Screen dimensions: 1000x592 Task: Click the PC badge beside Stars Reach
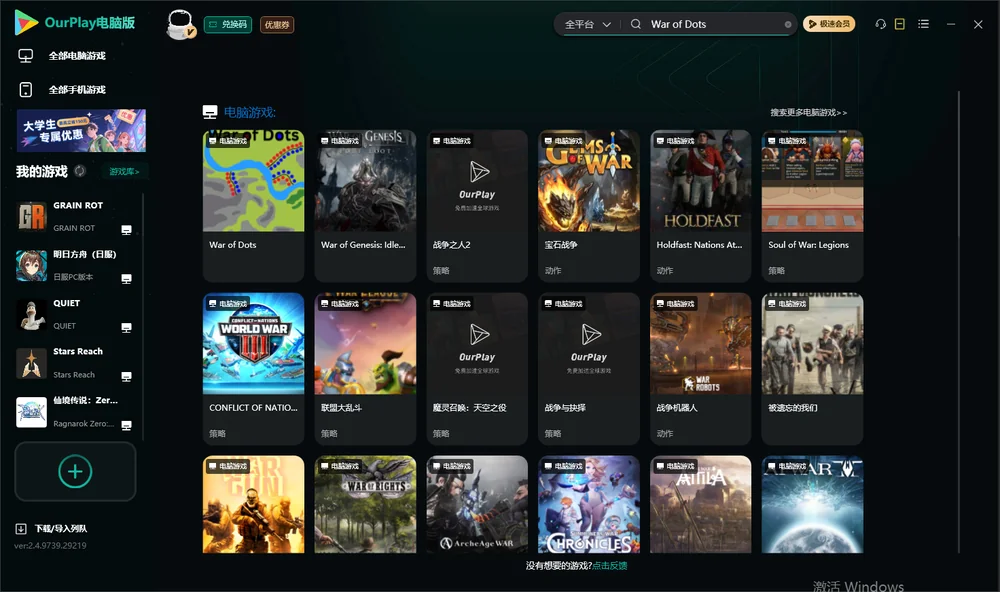click(x=126, y=376)
